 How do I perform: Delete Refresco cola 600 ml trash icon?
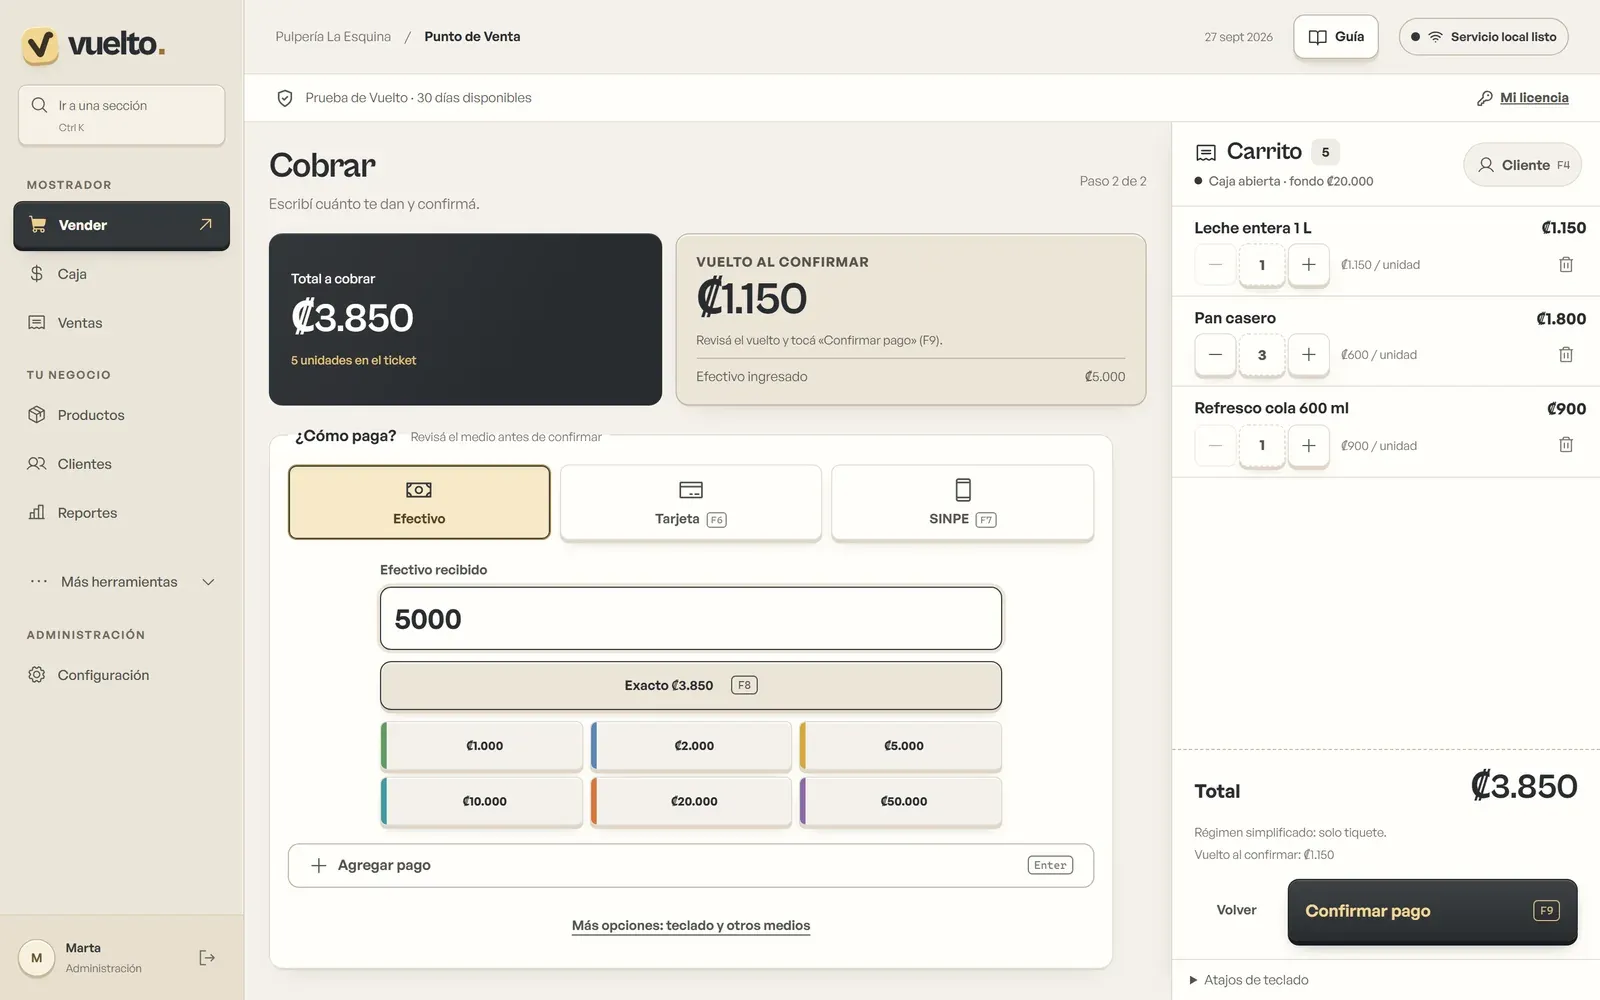click(1566, 445)
